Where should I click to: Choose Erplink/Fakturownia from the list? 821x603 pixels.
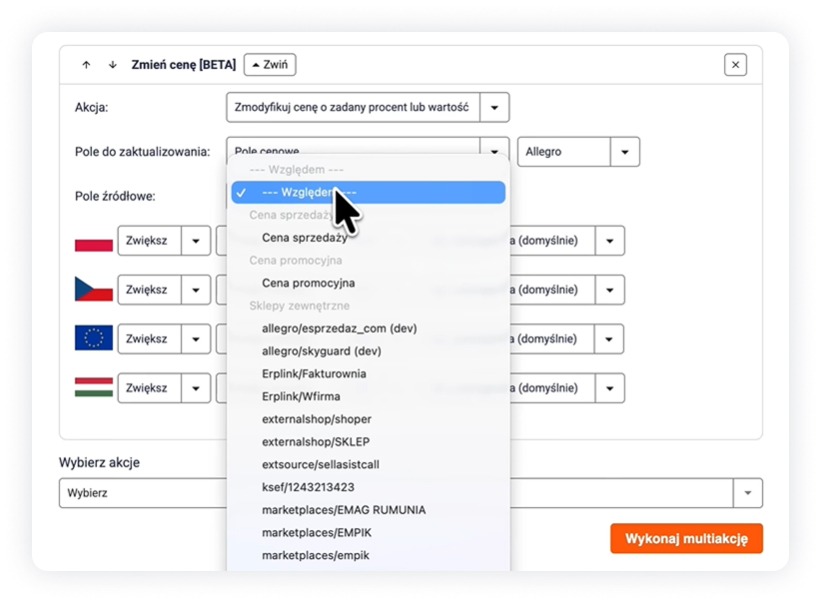314,374
